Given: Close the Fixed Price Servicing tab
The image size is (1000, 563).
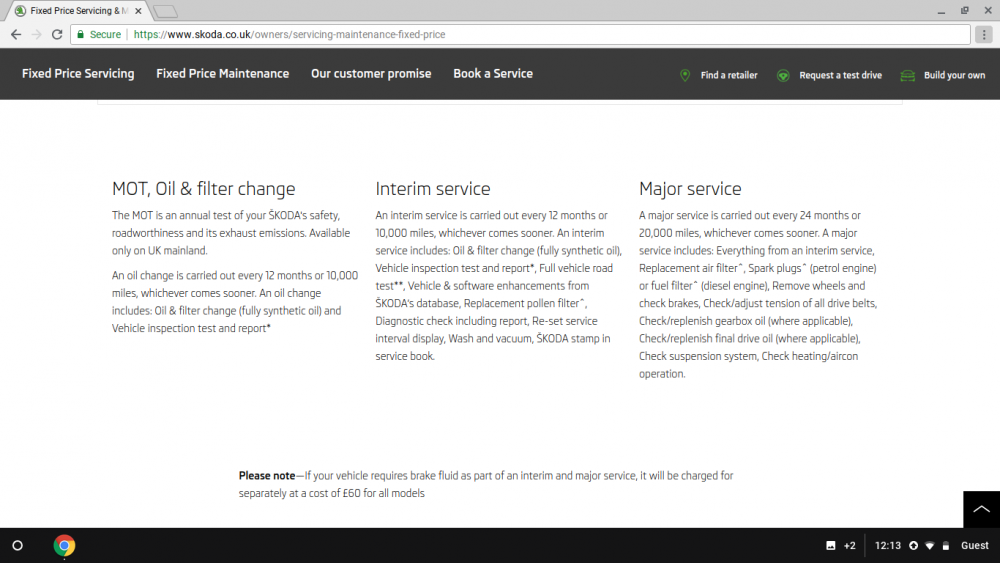Looking at the screenshot, I should point(138,11).
